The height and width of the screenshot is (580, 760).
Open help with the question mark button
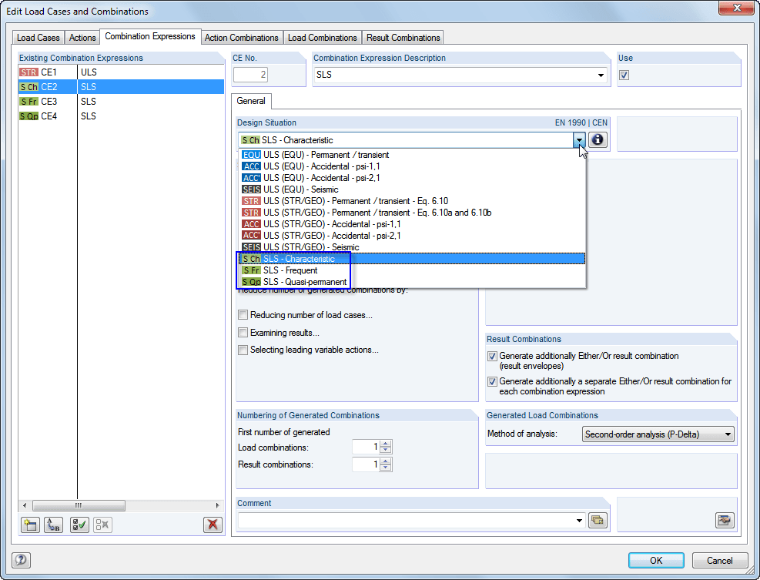point(21,560)
